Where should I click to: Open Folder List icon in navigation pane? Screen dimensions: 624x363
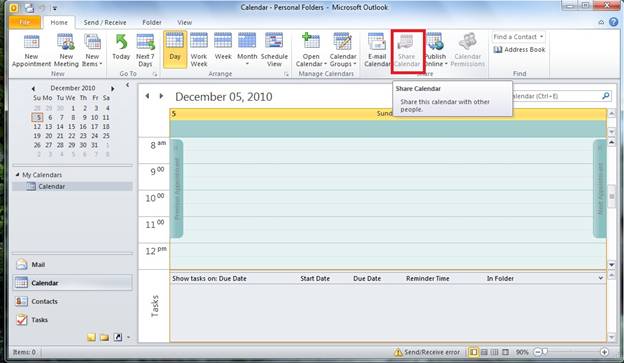[x=105, y=338]
